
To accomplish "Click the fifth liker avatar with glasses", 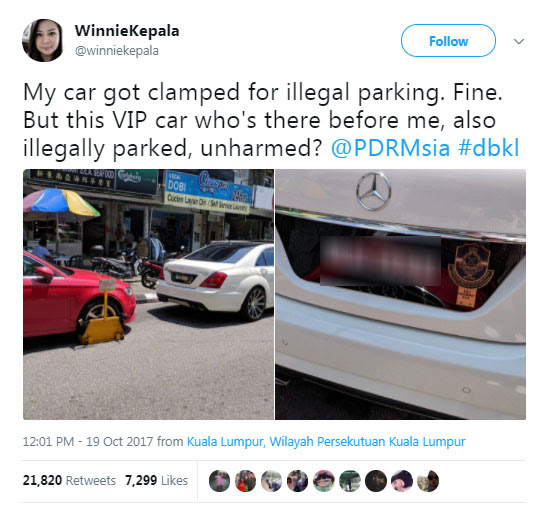I will point(323,481).
